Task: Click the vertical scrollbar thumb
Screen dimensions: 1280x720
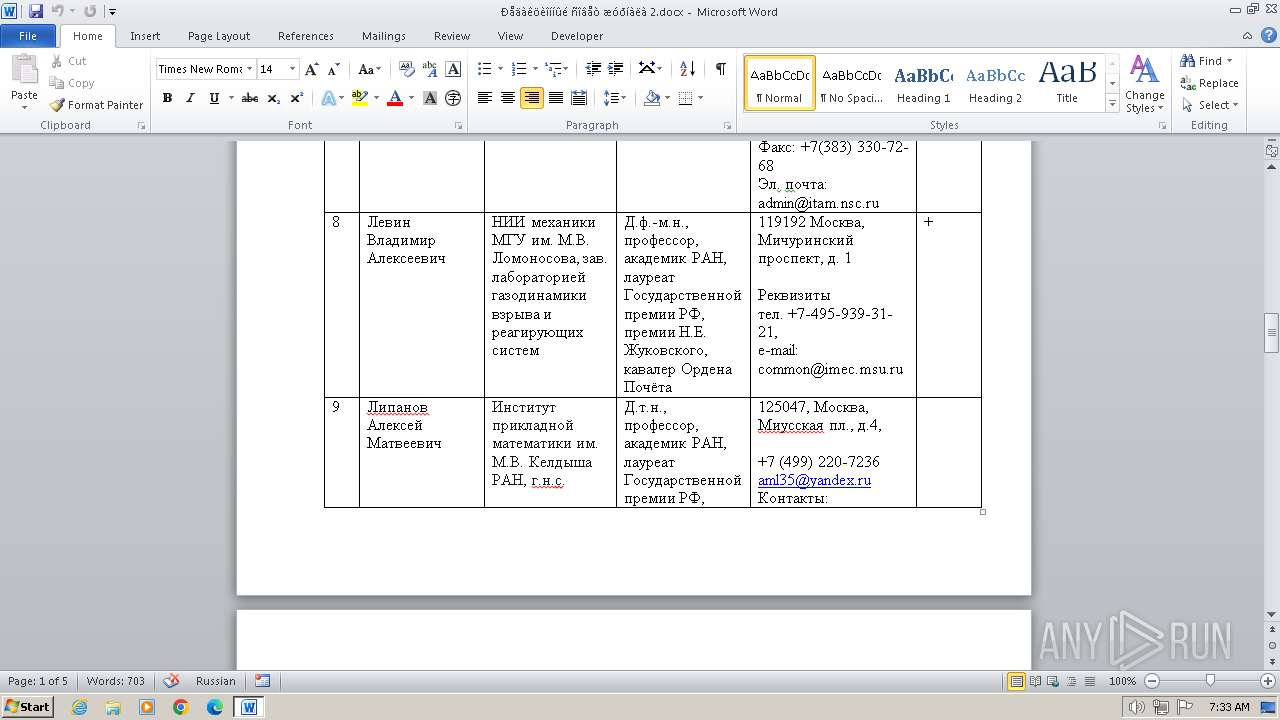Action: (x=1271, y=333)
